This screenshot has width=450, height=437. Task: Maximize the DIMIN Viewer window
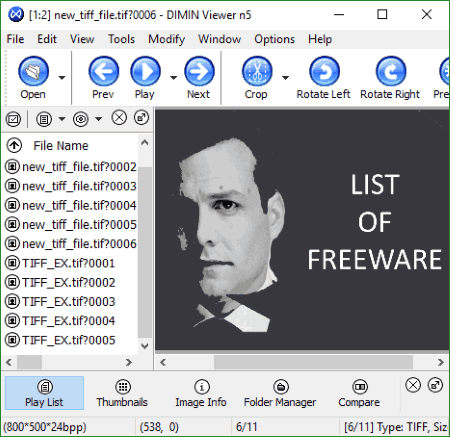pos(382,14)
